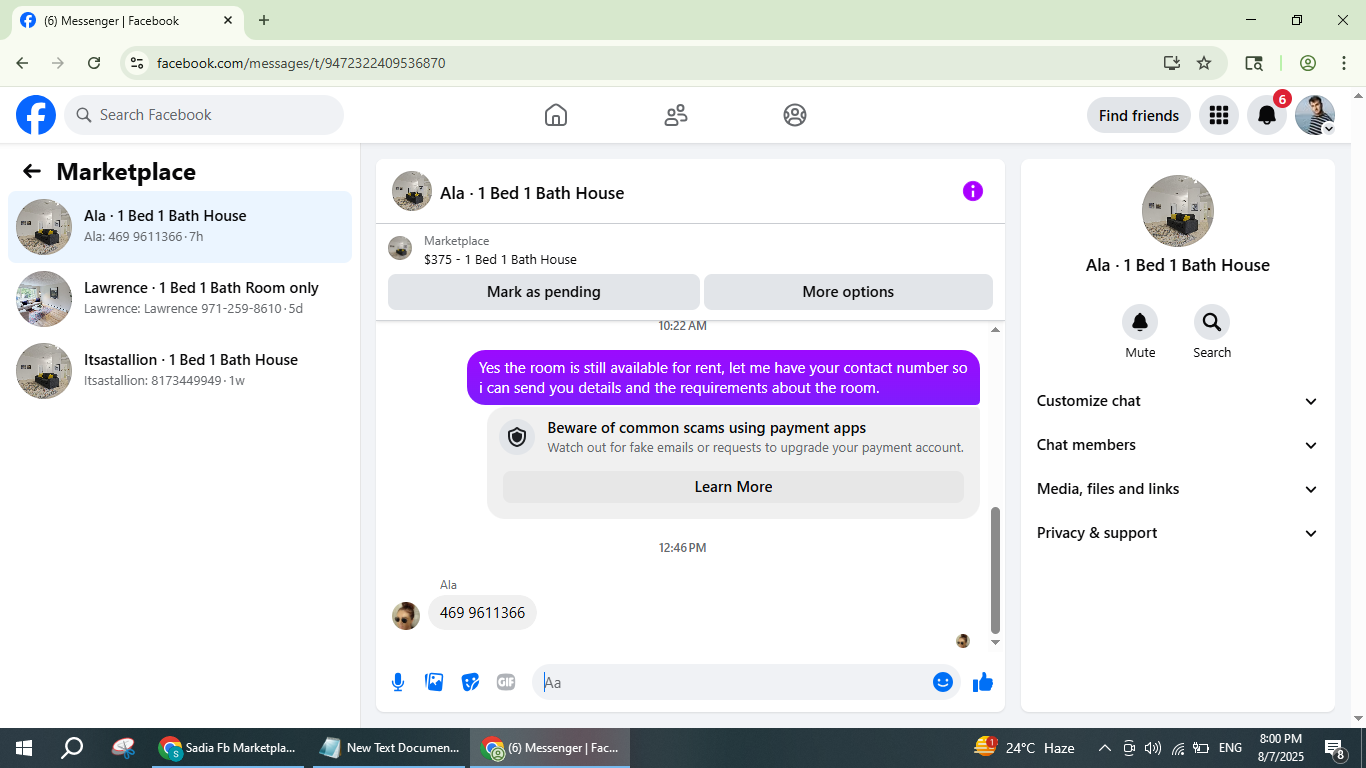Image resolution: width=1366 pixels, height=768 pixels.
Task: Select the Messenger Chrome taskbar window
Action: click(x=551, y=748)
